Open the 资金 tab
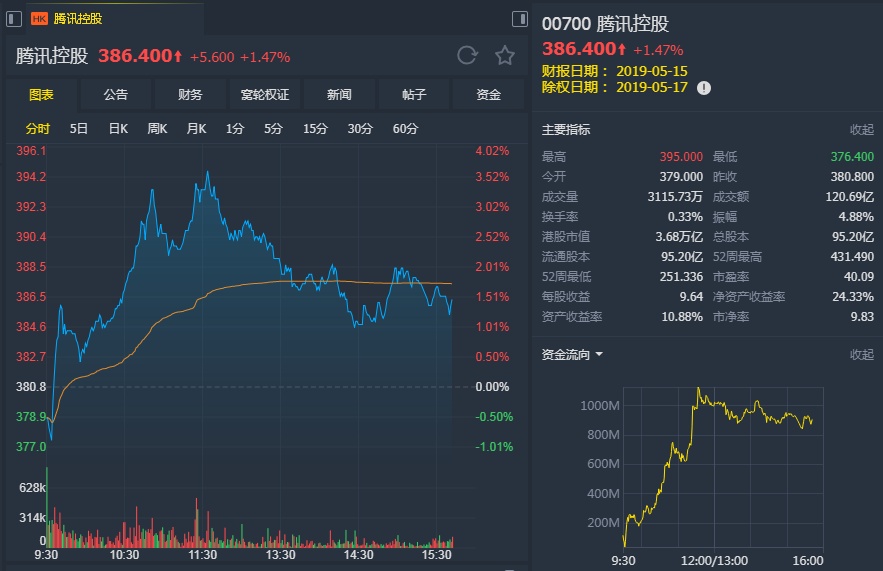 click(488, 95)
